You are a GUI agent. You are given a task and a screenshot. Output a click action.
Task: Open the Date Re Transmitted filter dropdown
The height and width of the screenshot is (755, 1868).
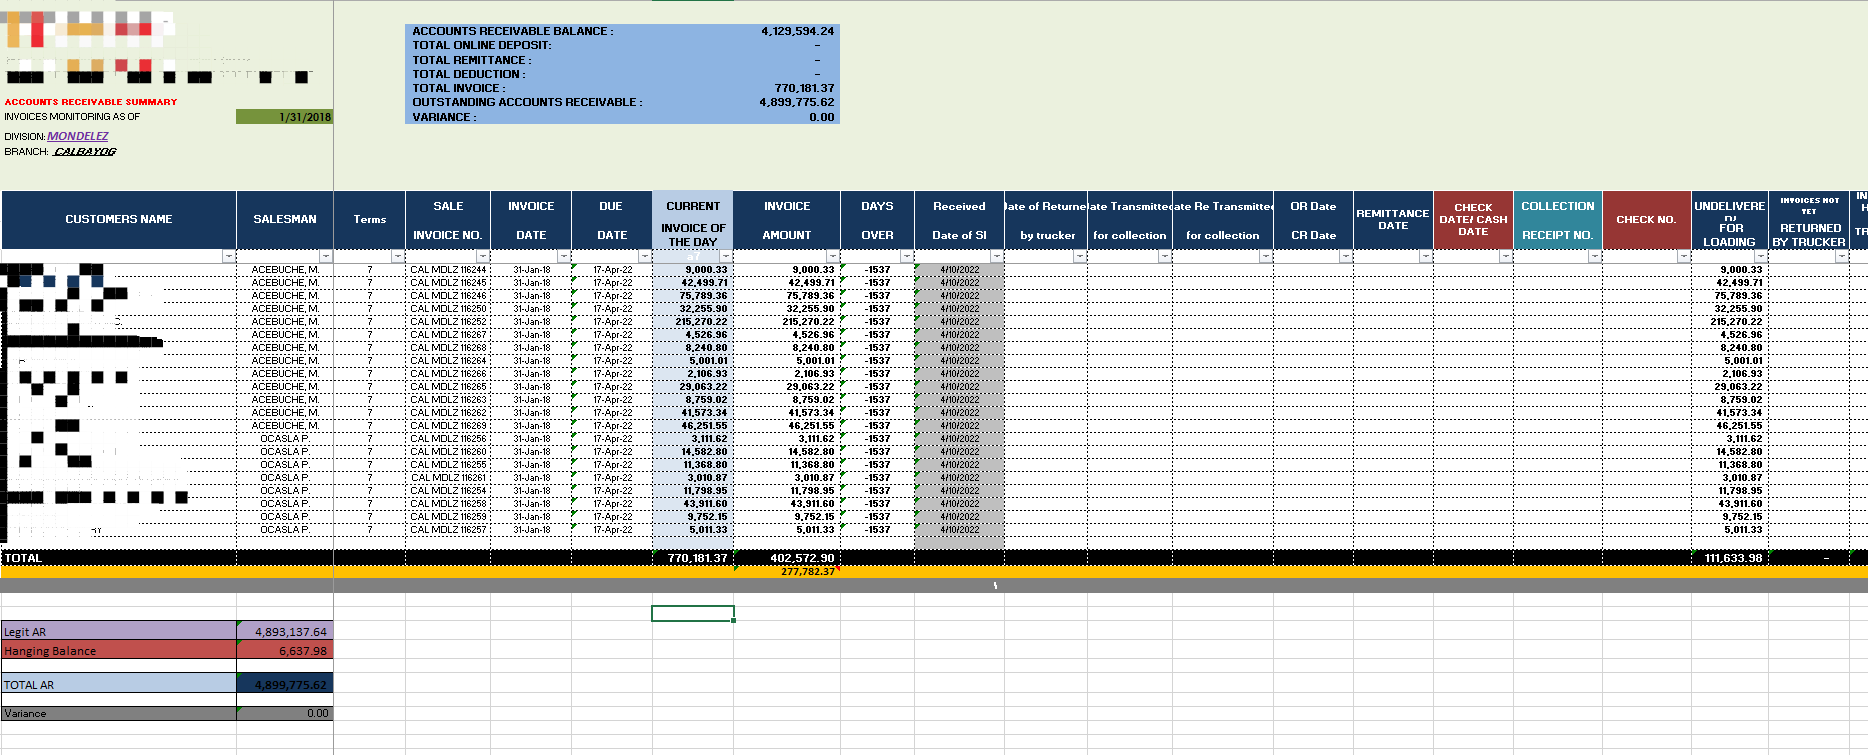coord(1266,257)
